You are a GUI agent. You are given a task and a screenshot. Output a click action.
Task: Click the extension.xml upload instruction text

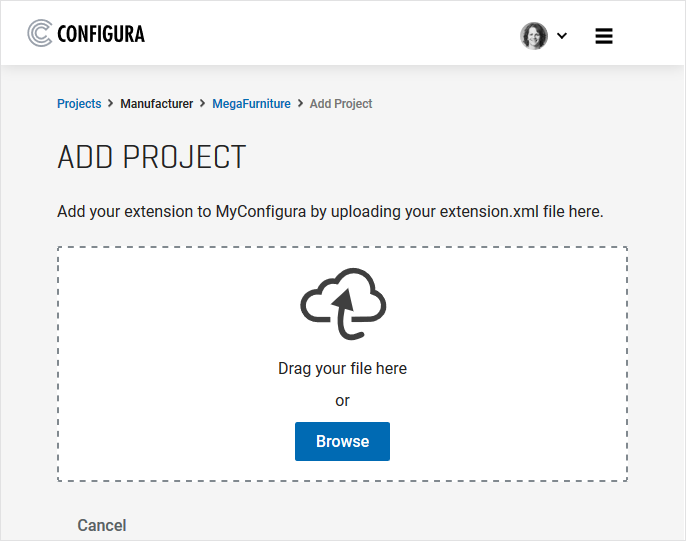[x=330, y=212]
